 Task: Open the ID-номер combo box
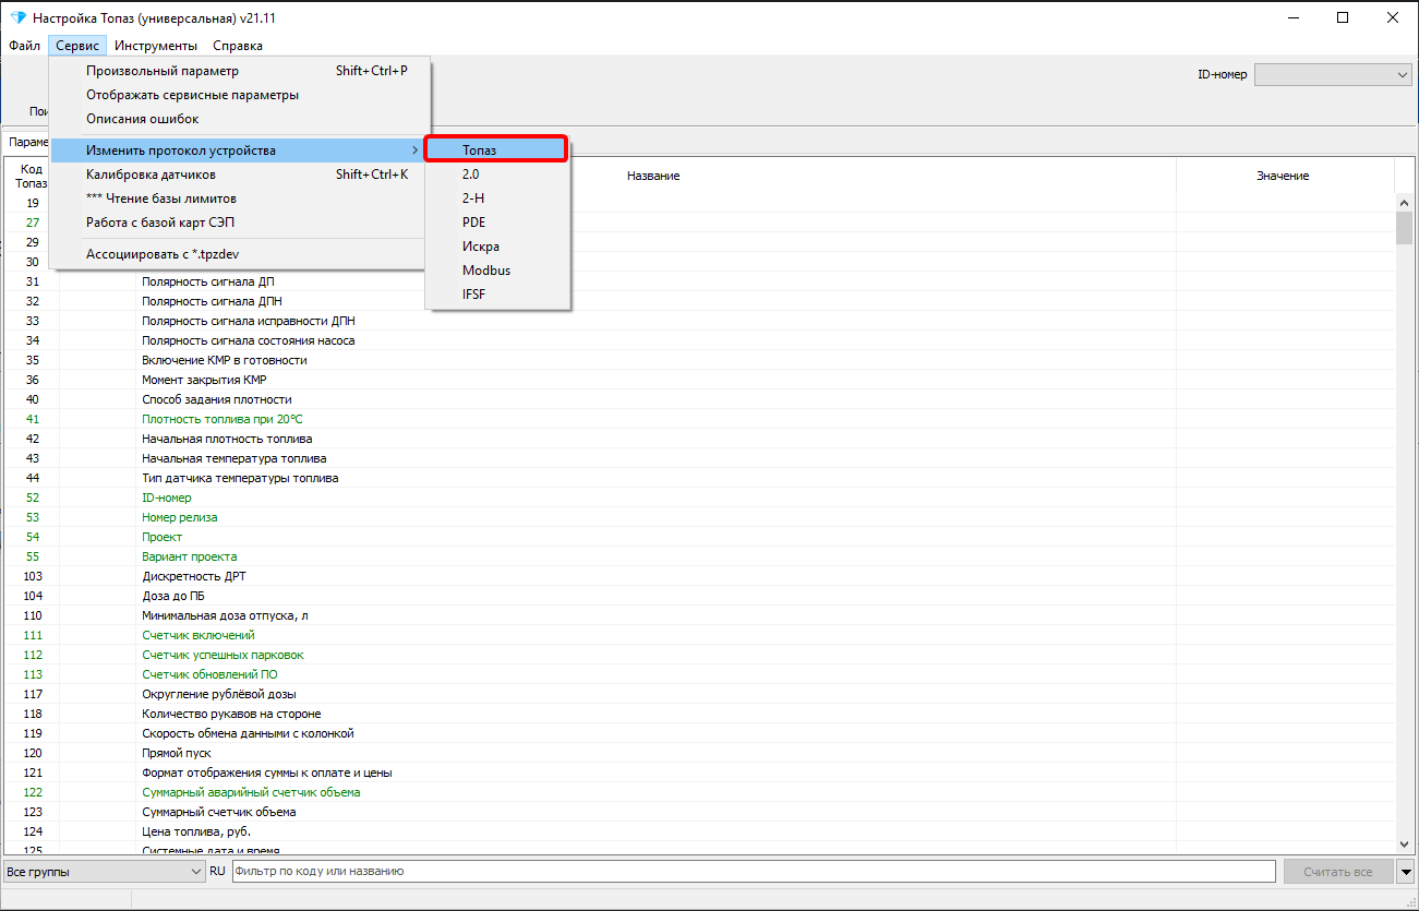pos(1332,75)
